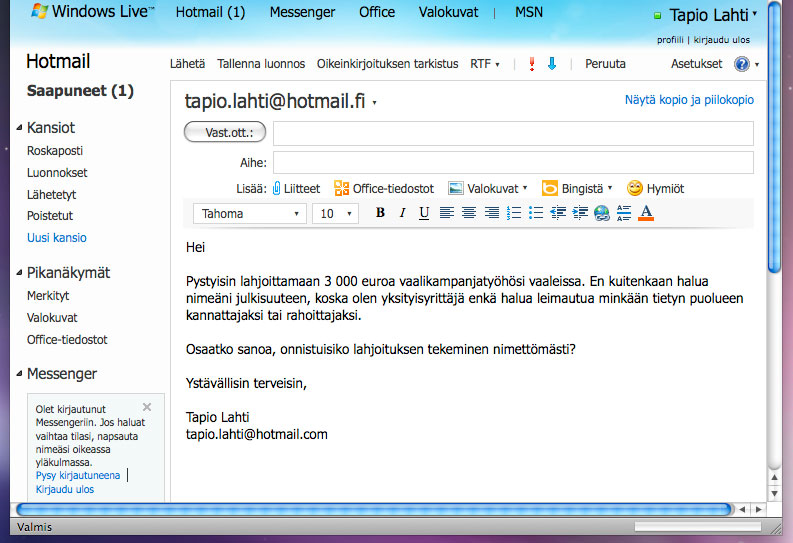Open the help dropdown arrow

[757, 65]
